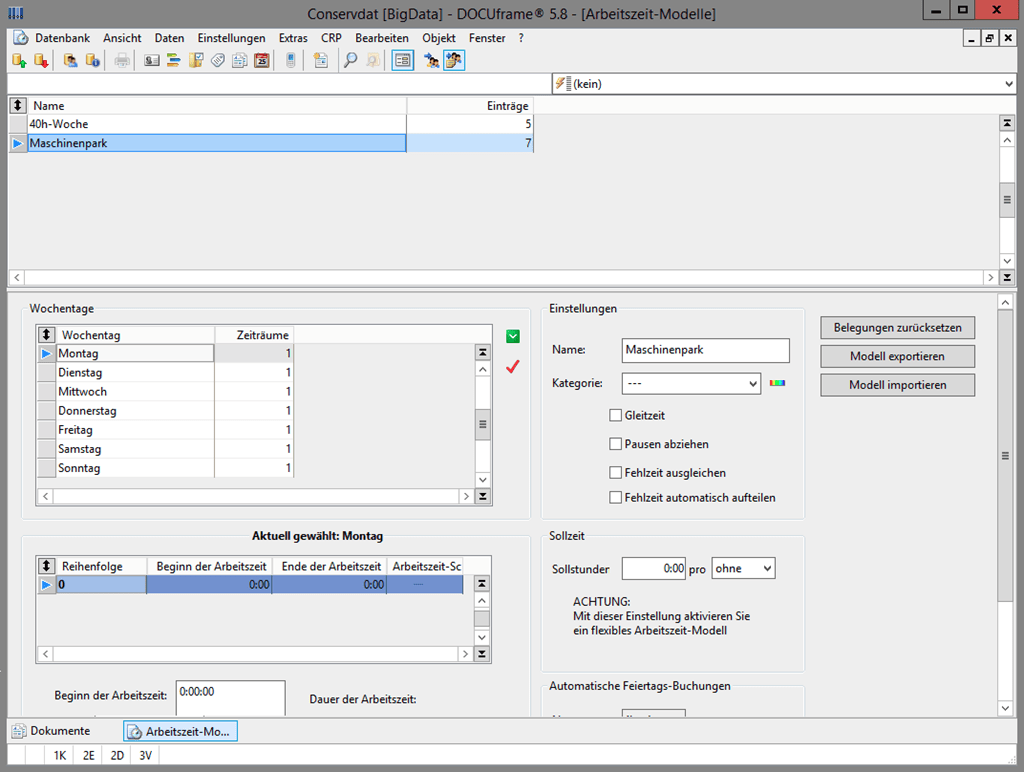Click the database icon with green arrow
This screenshot has width=1024, height=772.
pos(19,61)
